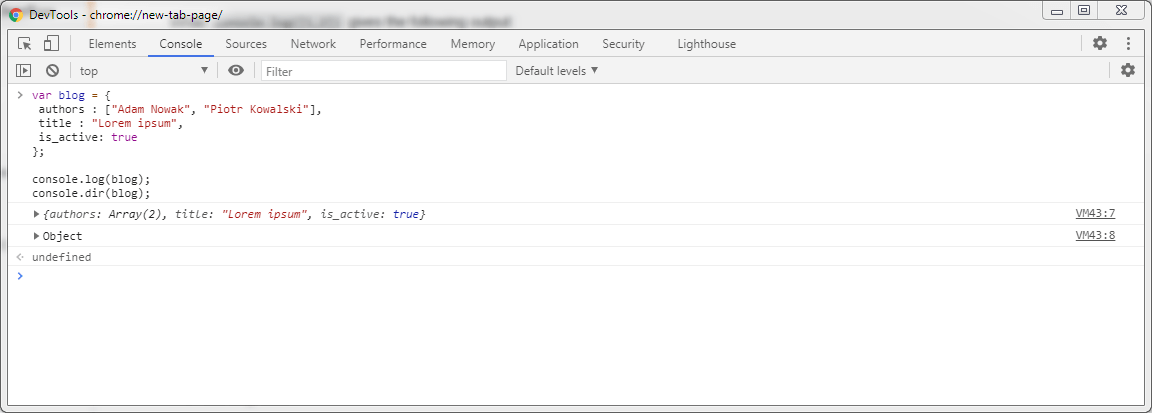
Task: Open the Lighthouse tab
Action: (707, 44)
